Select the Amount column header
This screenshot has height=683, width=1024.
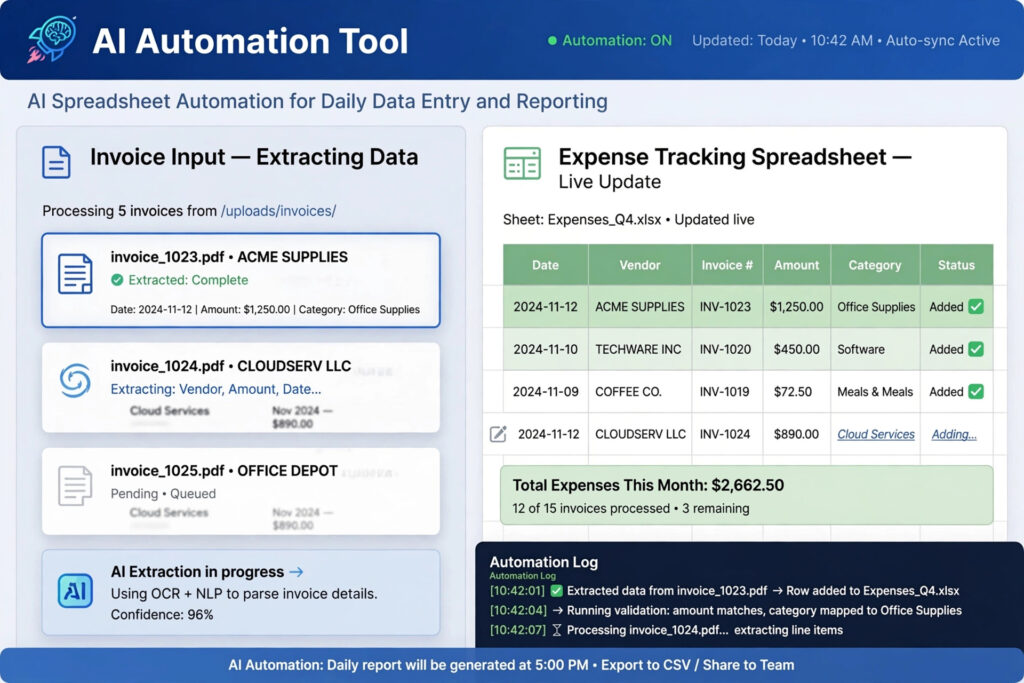tap(797, 265)
